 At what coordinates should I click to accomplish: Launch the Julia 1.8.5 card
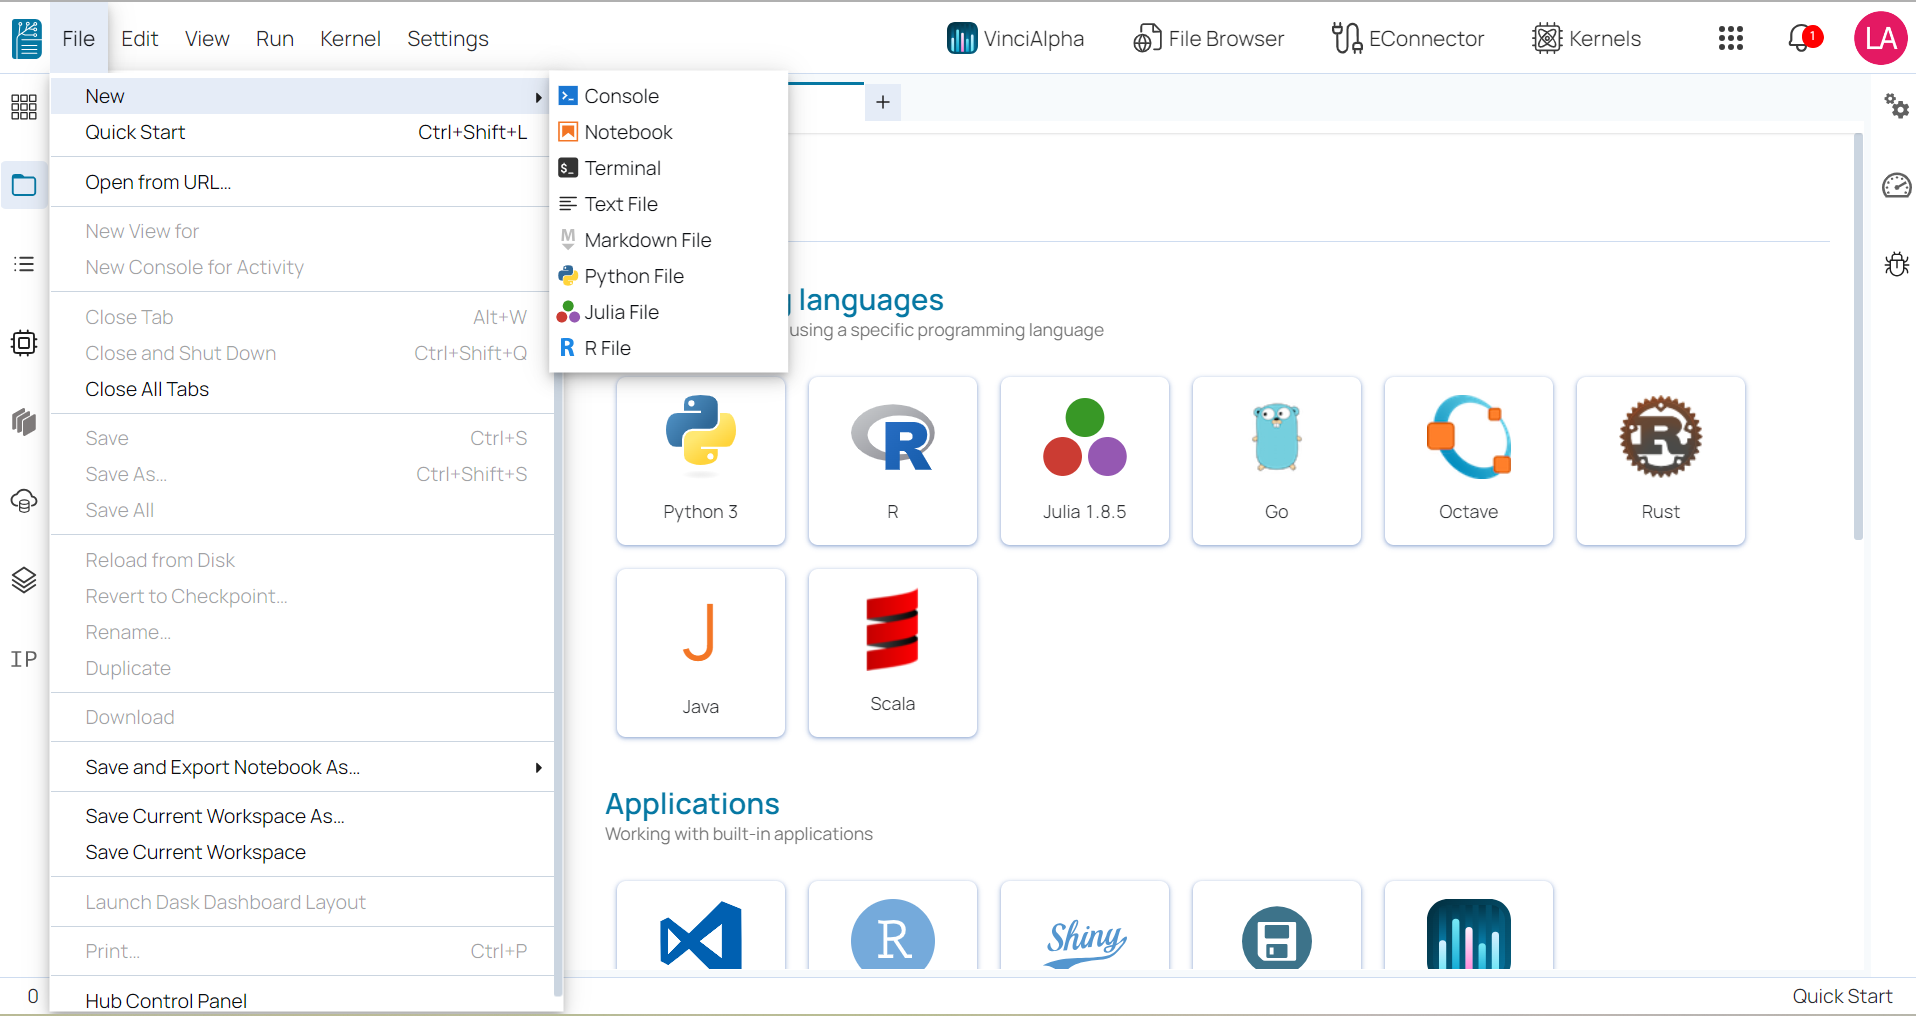click(1085, 461)
